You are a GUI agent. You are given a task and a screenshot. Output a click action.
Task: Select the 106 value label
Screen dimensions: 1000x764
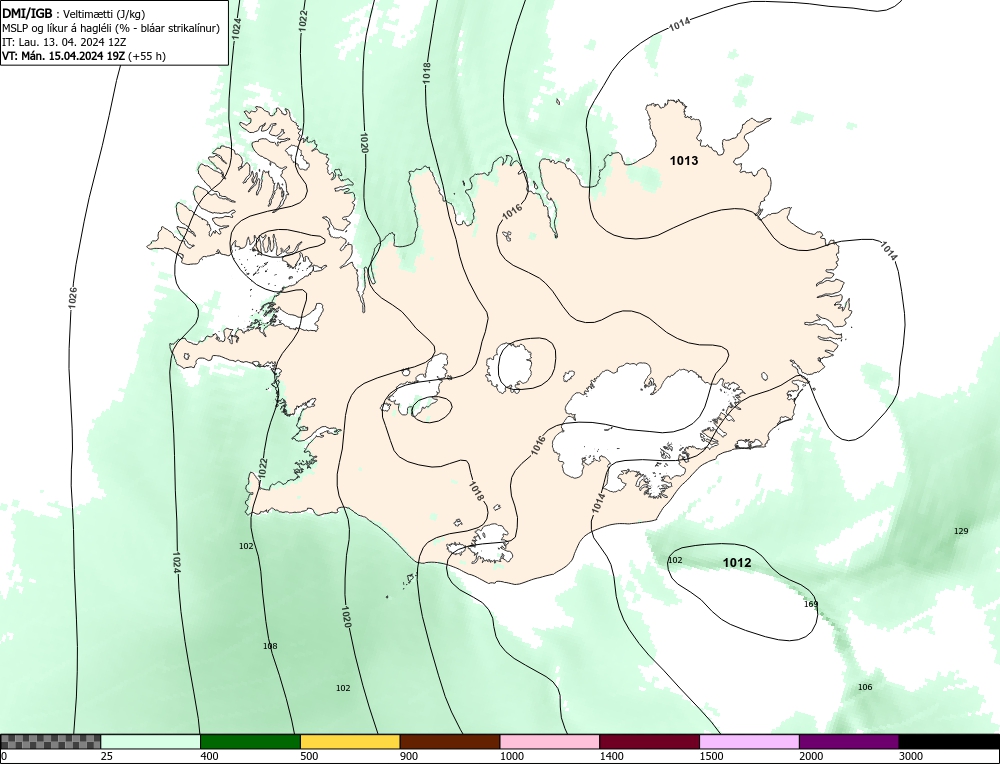coord(865,687)
